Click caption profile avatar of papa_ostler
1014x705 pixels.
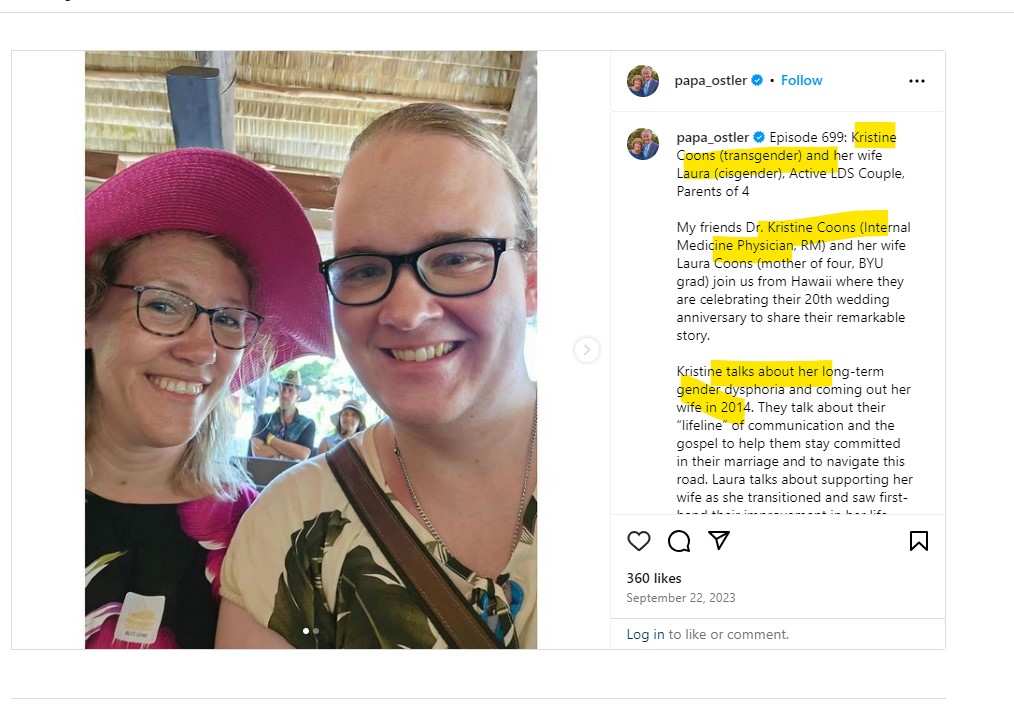click(643, 144)
